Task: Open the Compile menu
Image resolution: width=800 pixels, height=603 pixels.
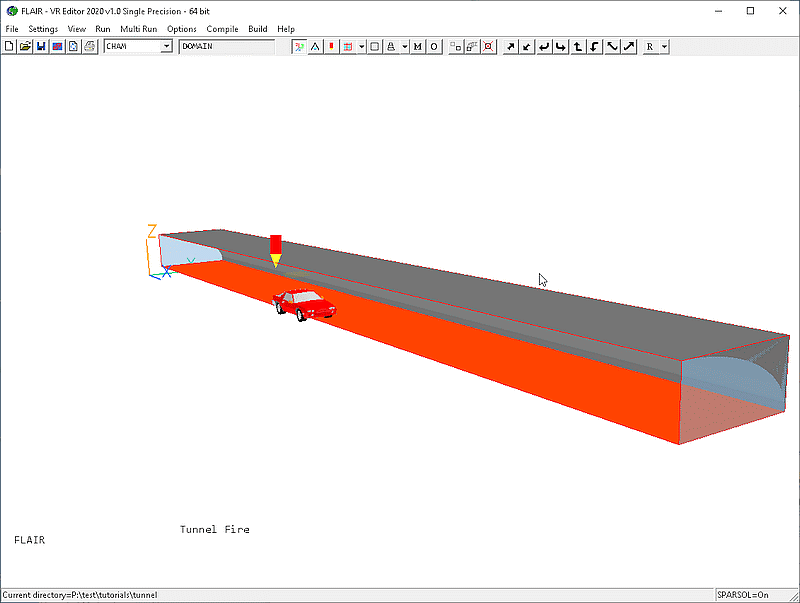Action: pyautogui.click(x=222, y=29)
